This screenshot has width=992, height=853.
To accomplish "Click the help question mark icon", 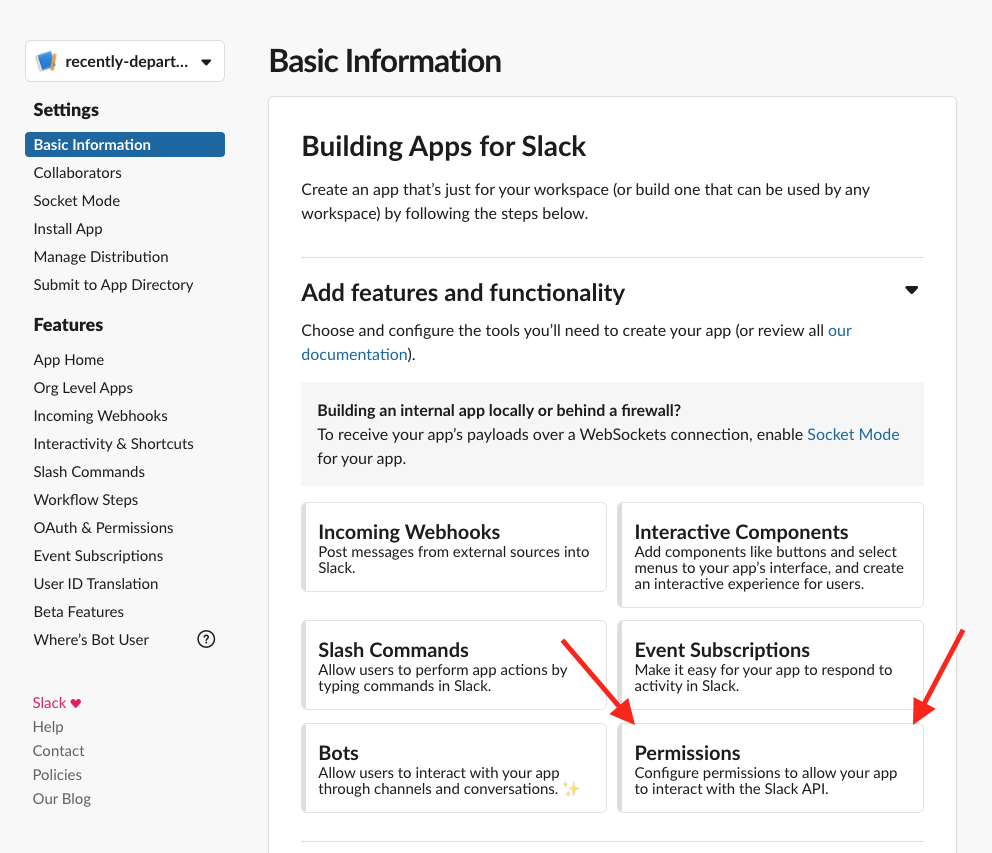I will click(x=206, y=639).
